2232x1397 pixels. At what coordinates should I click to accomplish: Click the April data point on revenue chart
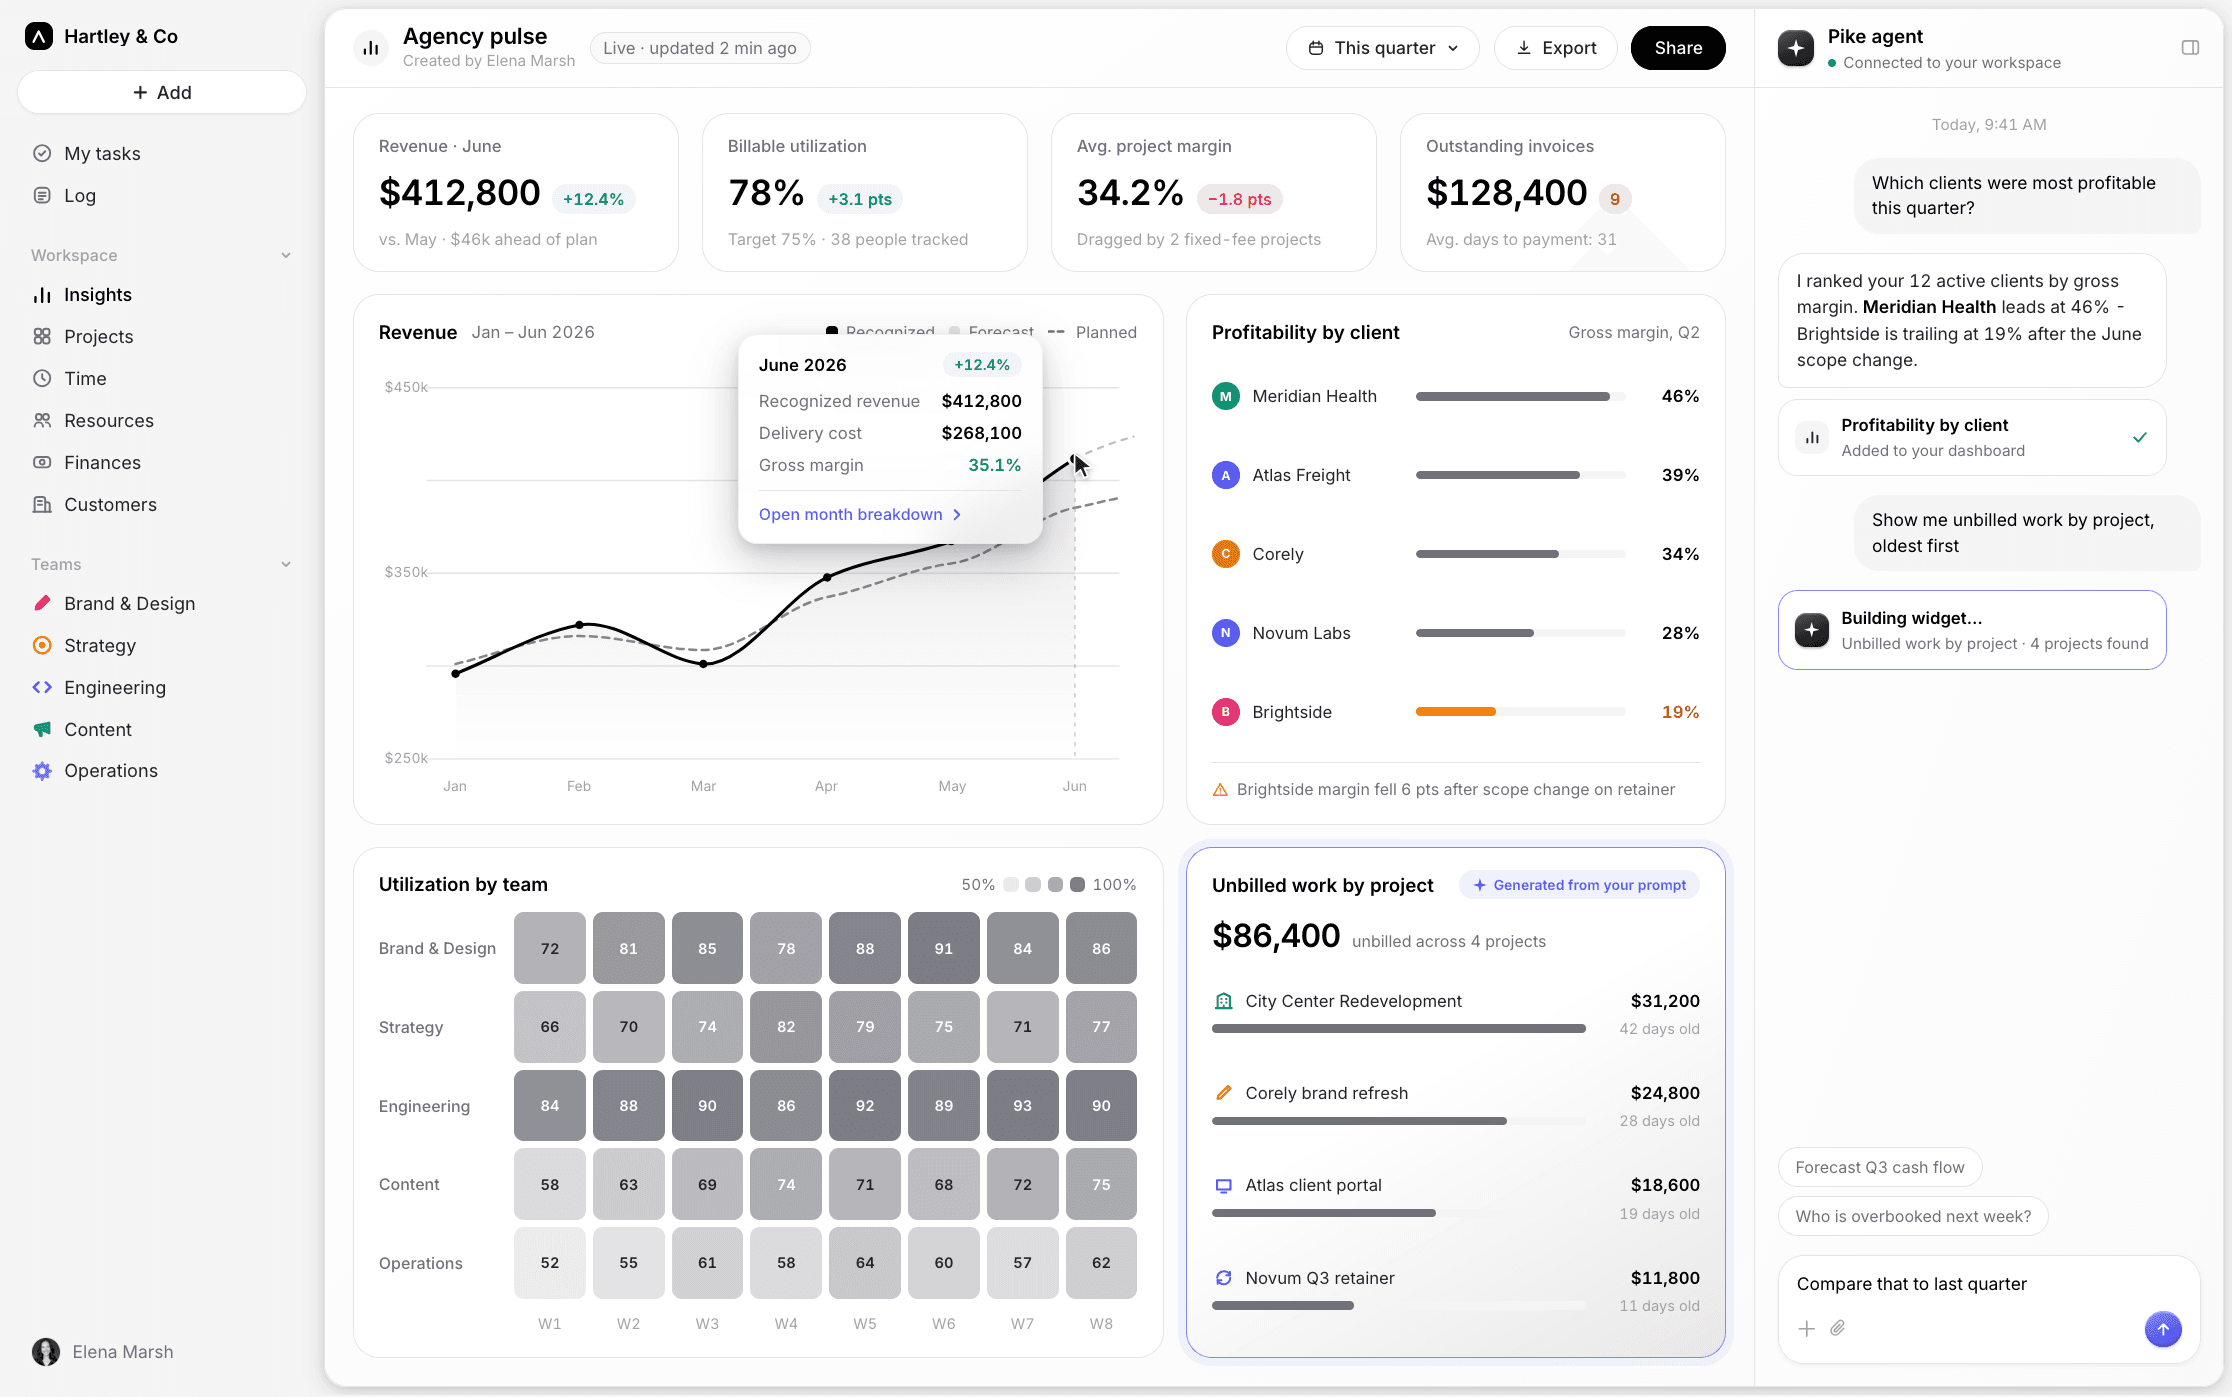(x=827, y=577)
